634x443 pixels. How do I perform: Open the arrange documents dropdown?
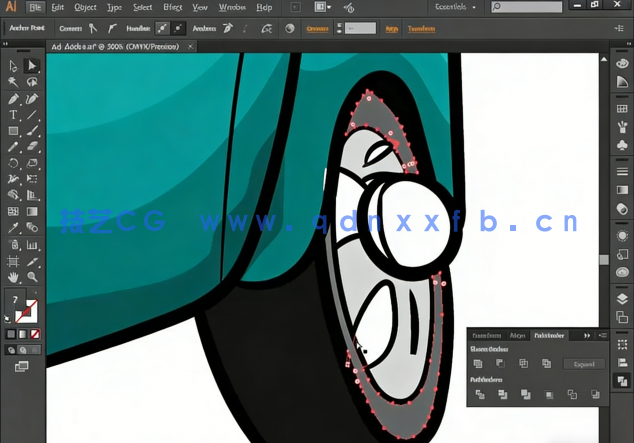coord(323,7)
